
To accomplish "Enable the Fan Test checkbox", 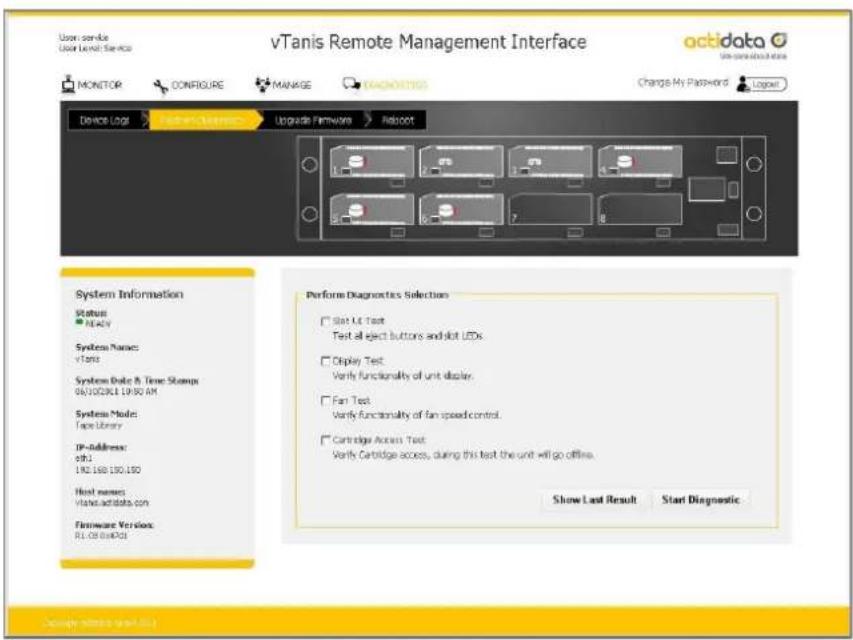I will [325, 401].
